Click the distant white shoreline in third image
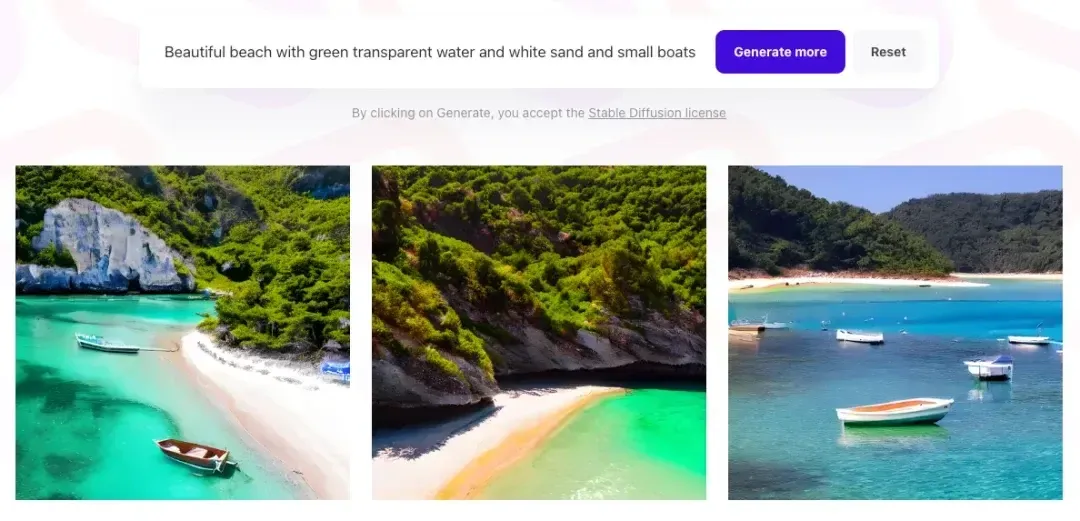1080x521 pixels. [x=861, y=281]
